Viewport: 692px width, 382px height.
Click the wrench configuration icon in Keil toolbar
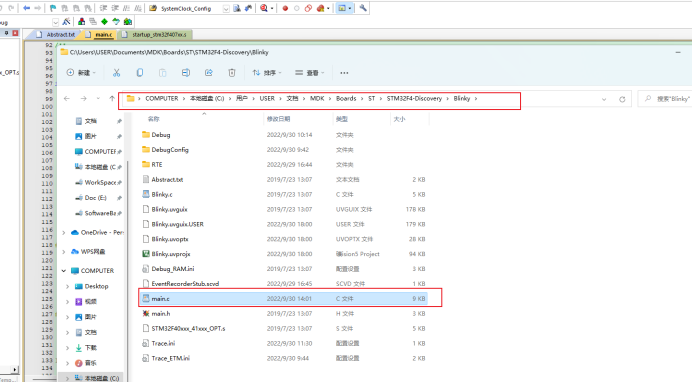(363, 8)
